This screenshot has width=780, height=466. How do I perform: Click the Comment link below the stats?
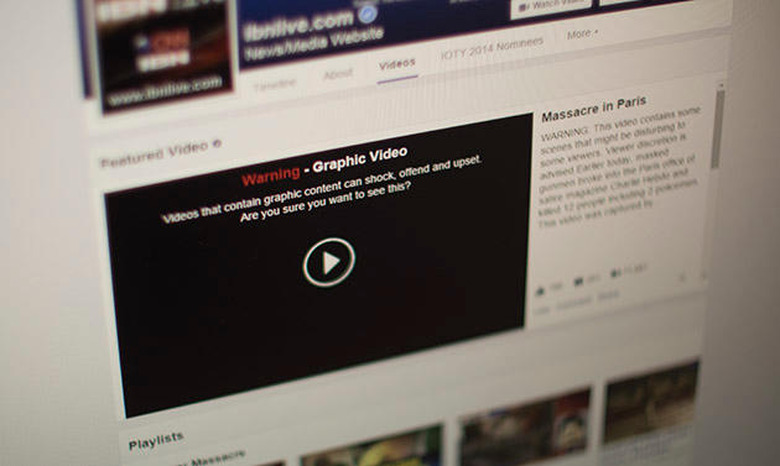(573, 302)
